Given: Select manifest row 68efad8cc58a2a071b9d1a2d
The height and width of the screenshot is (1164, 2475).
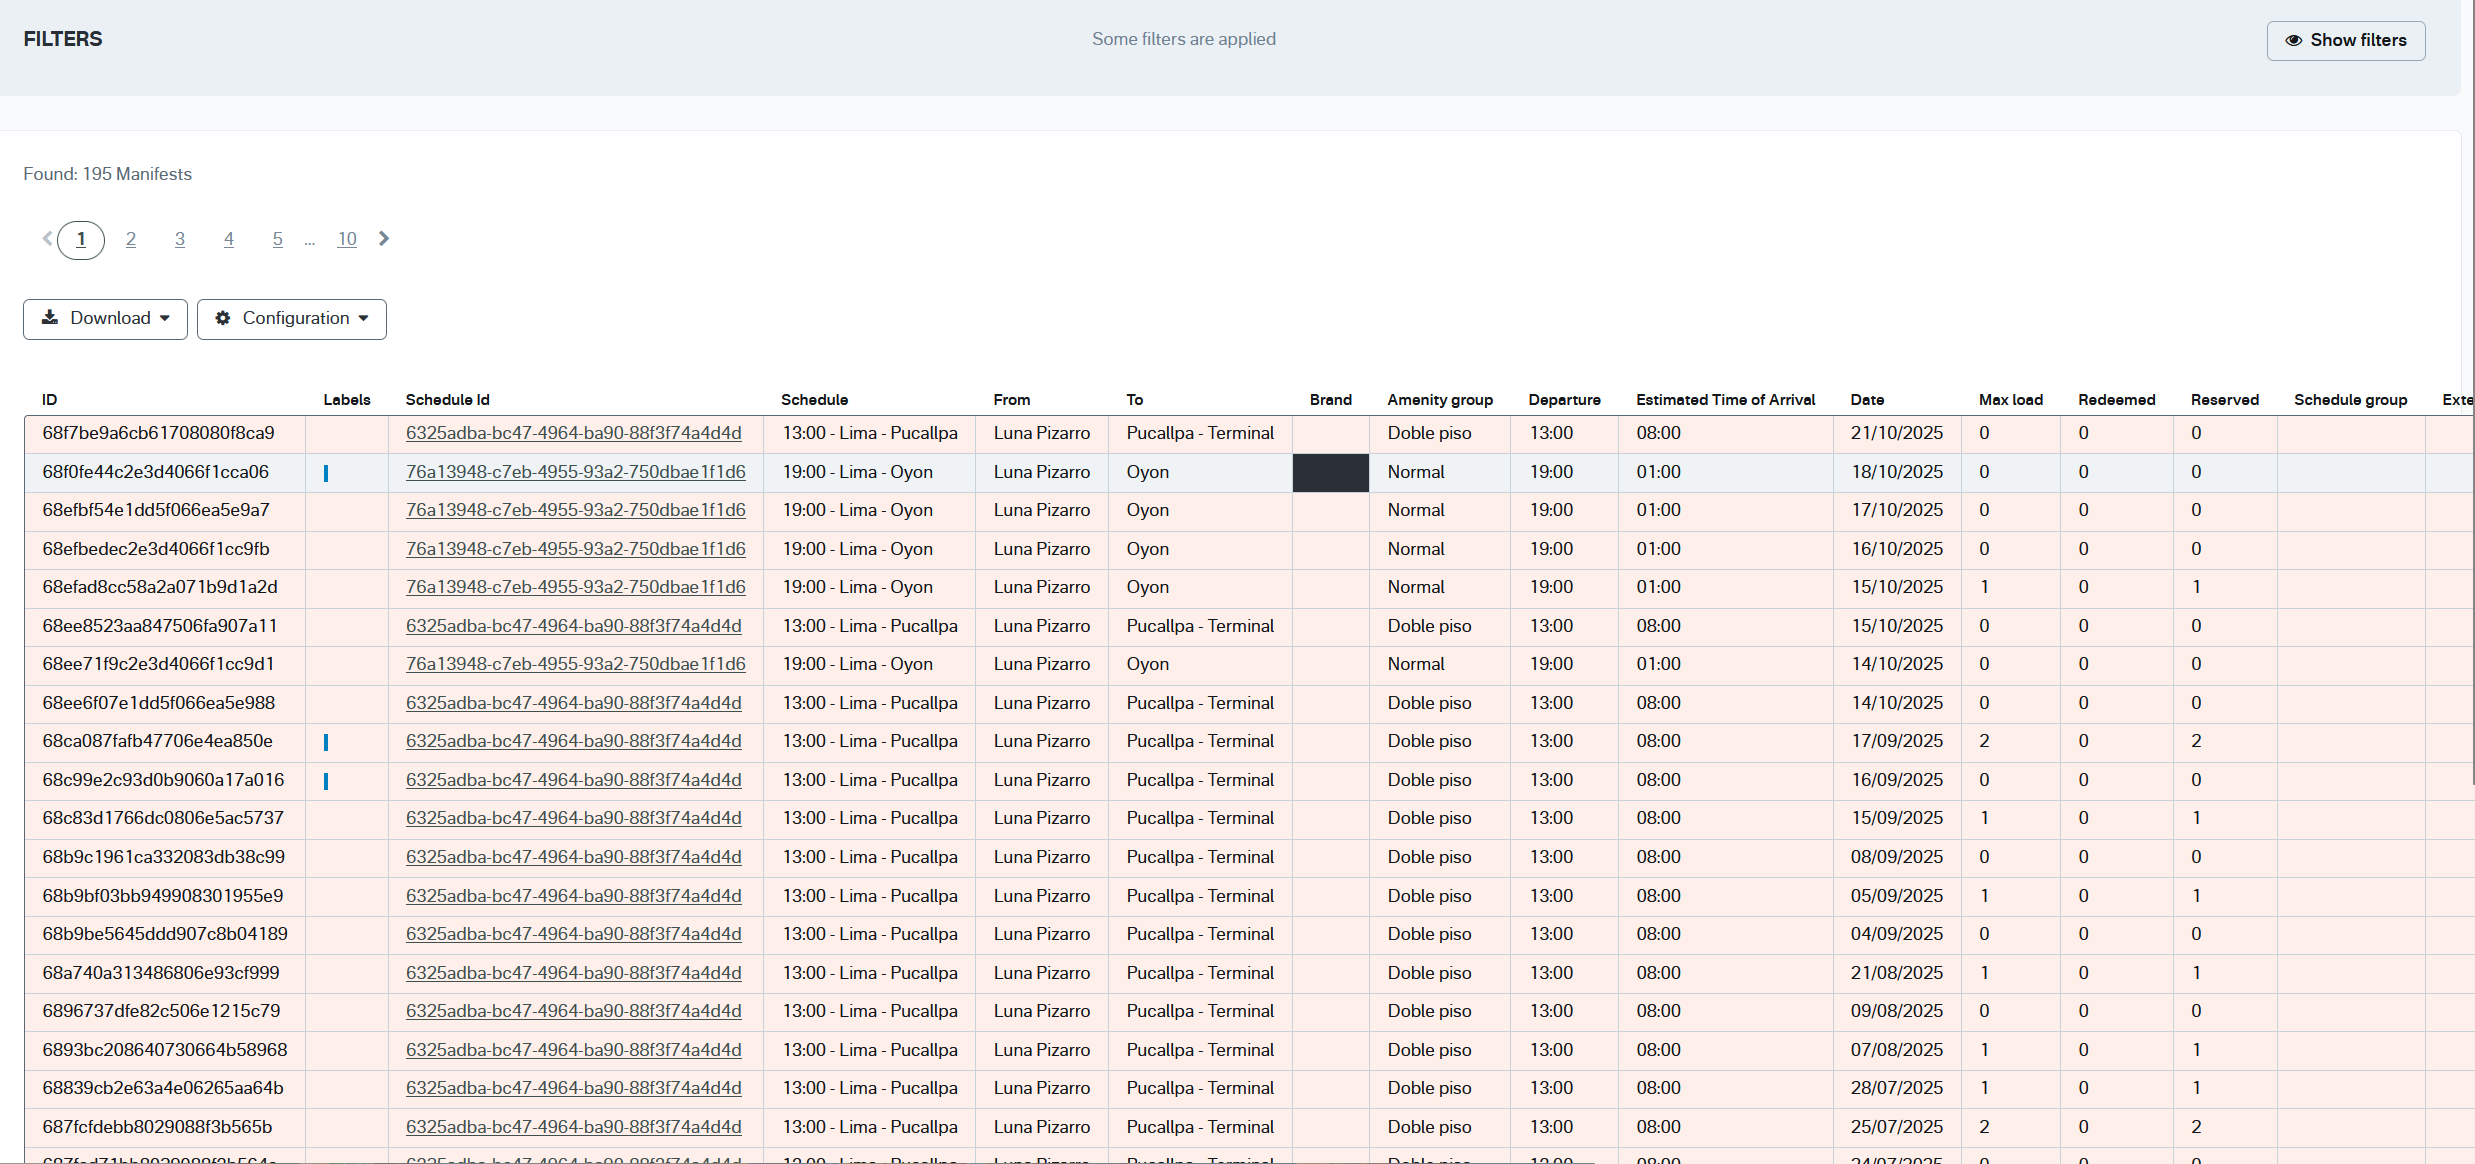Looking at the screenshot, I should coord(160,587).
